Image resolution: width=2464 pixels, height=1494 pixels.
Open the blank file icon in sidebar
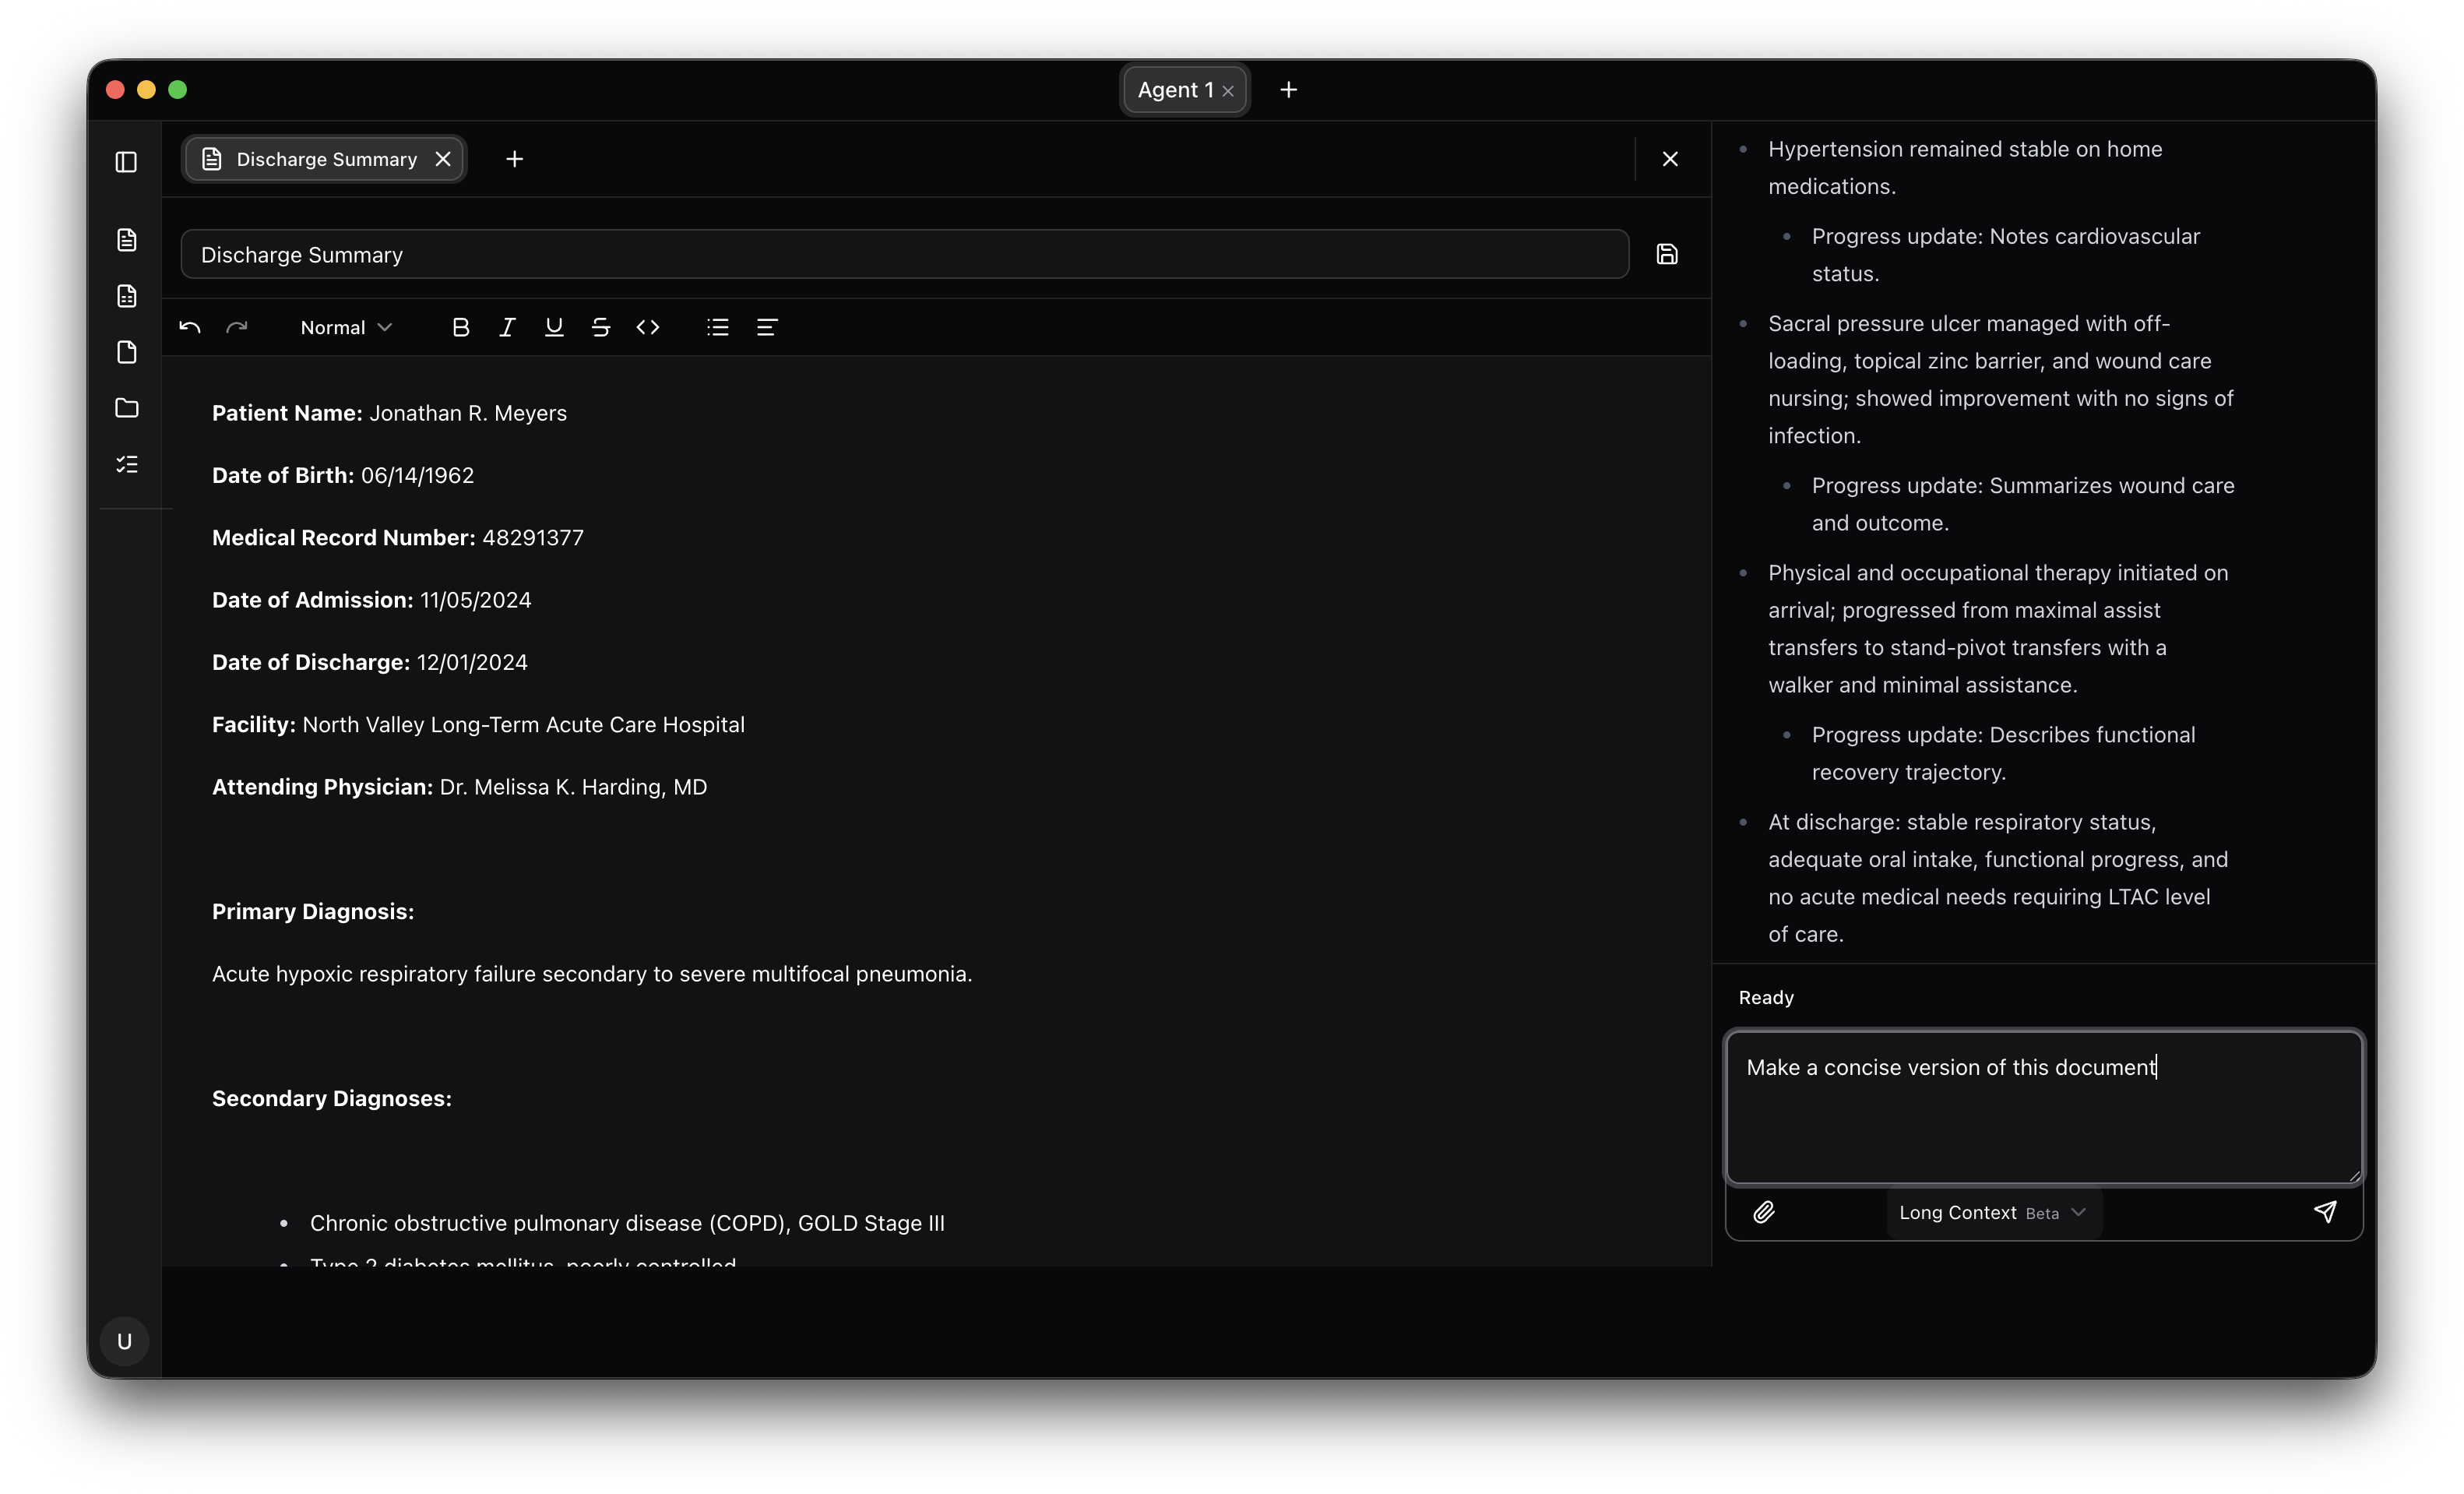click(x=126, y=352)
